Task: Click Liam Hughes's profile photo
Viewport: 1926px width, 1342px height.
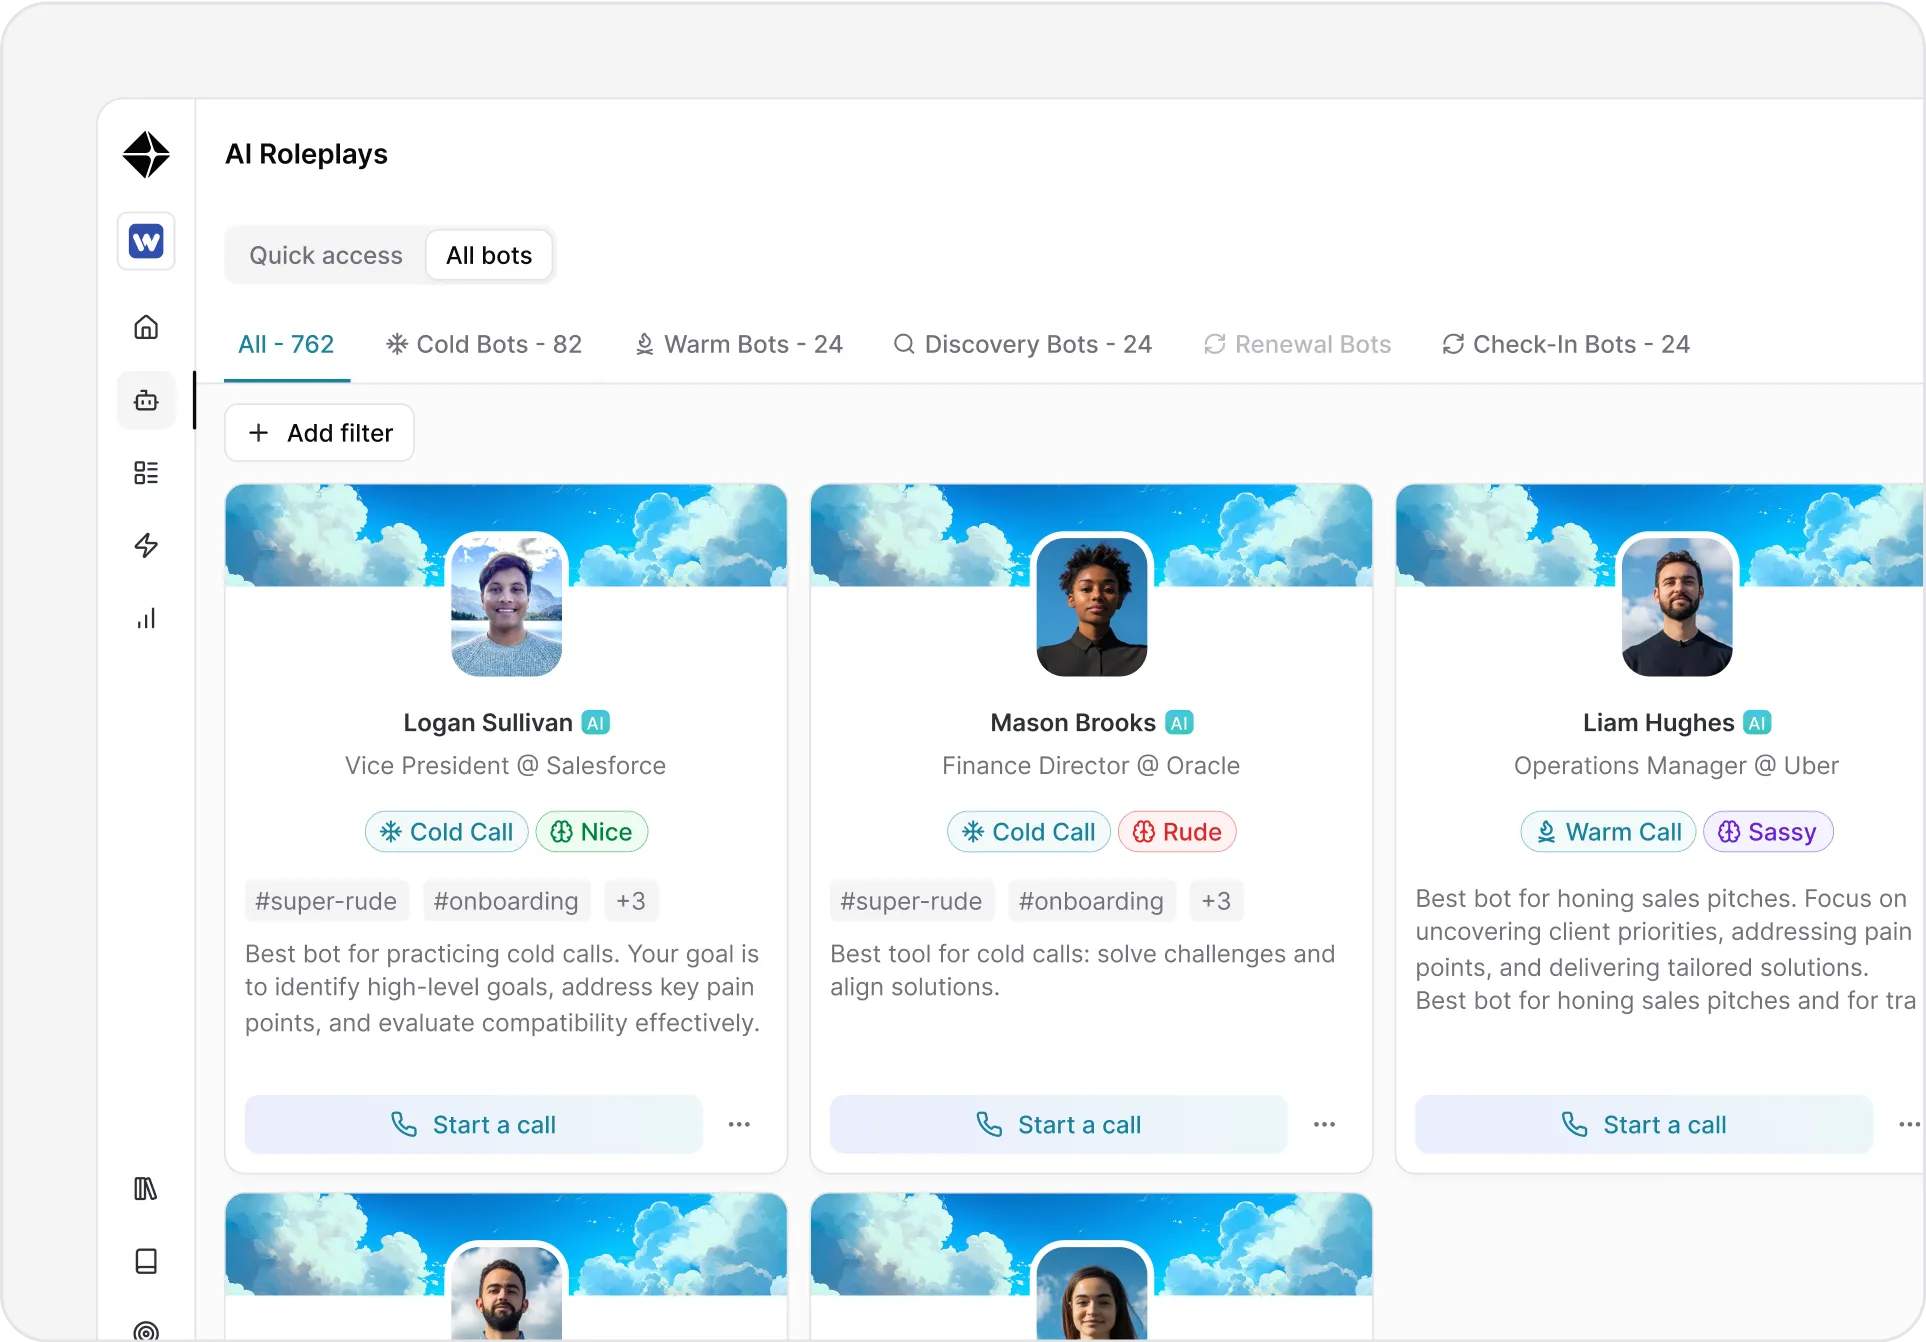Action: pos(1675,606)
